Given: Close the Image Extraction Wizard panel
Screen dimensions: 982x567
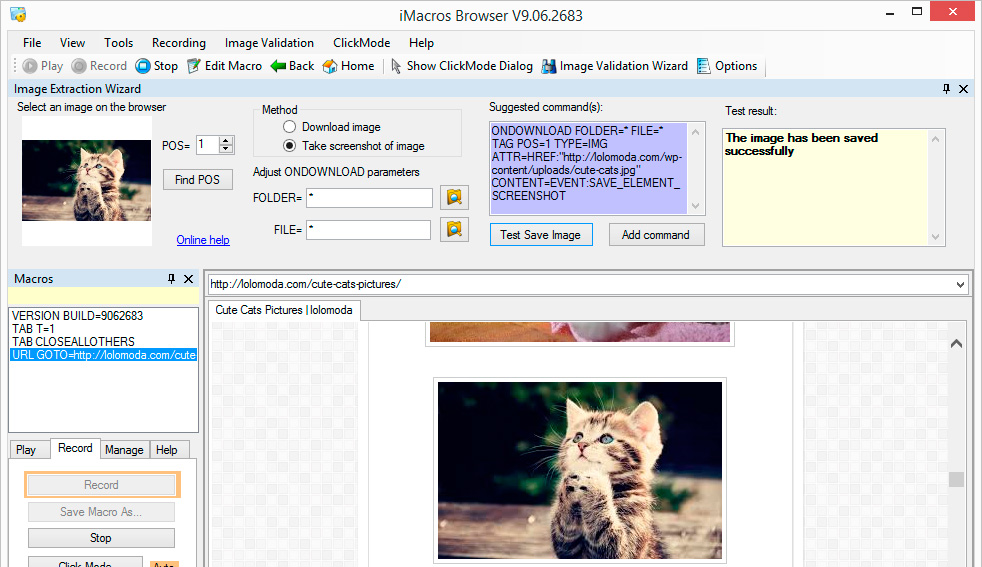Looking at the screenshot, I should [963, 89].
